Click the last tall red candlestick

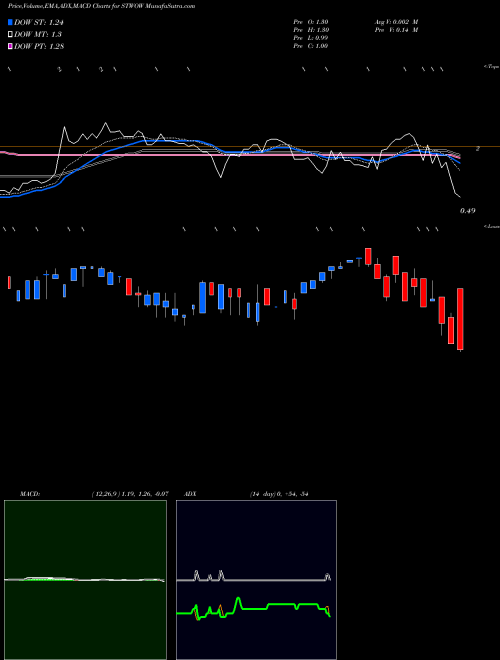click(460, 319)
